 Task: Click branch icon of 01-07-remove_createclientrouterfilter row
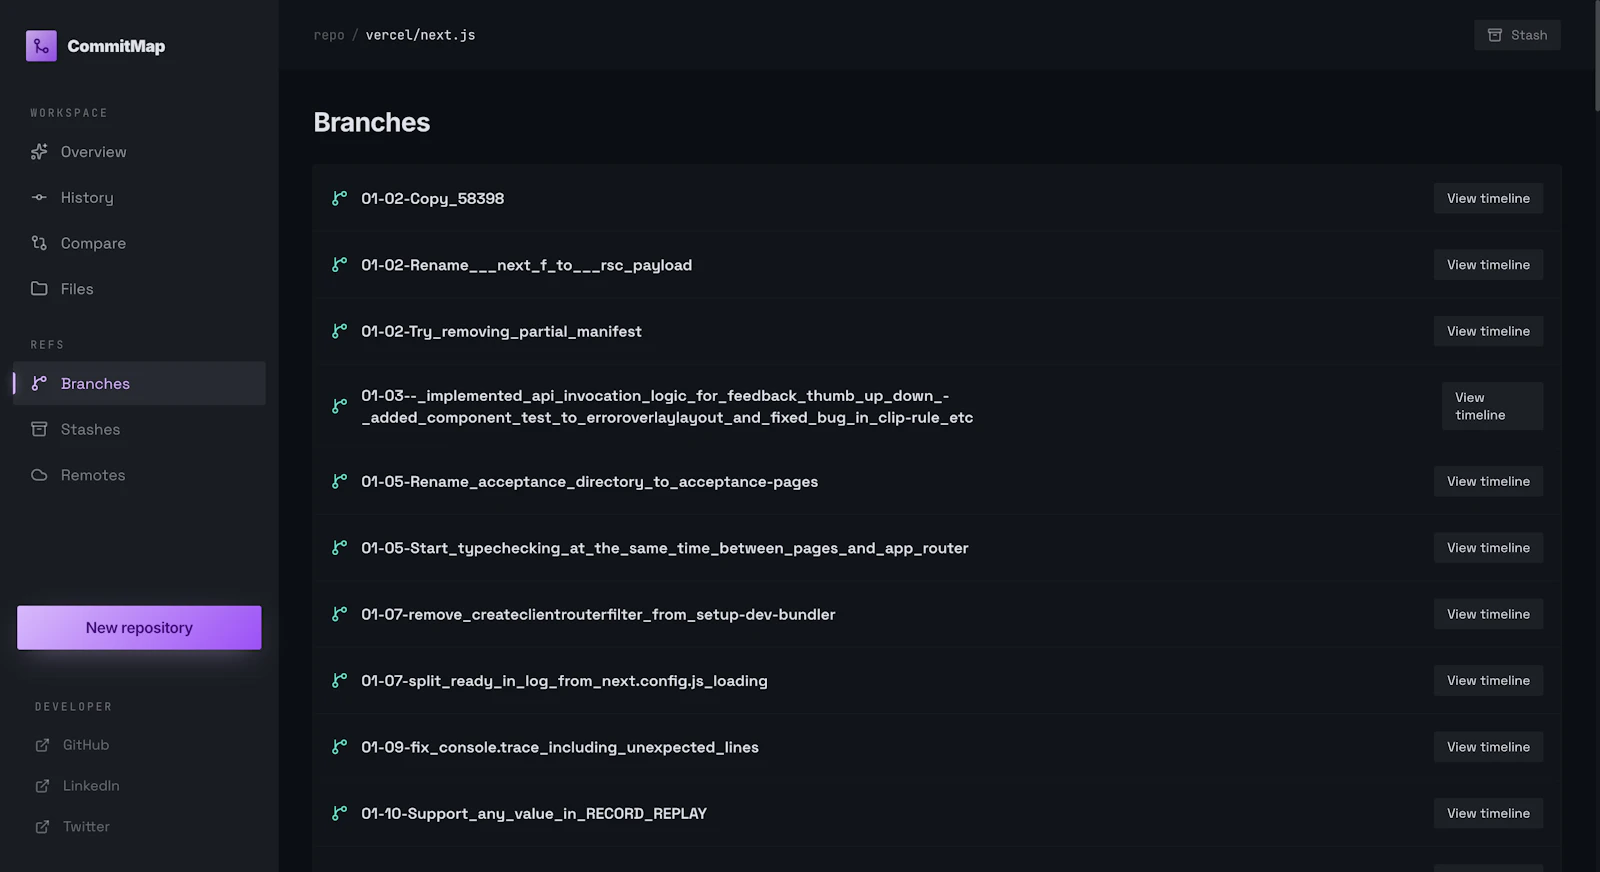340,614
